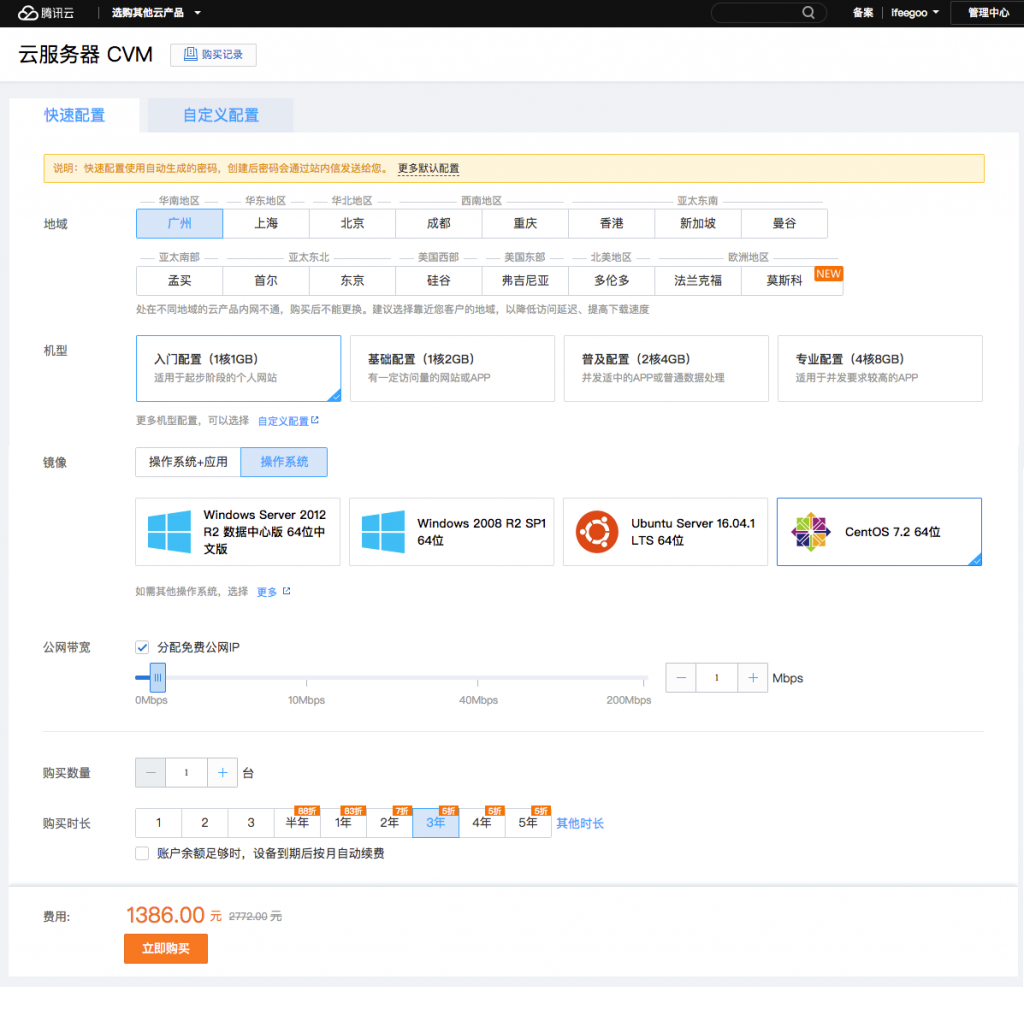
Task: Select the 曼谷 region
Action: pyautogui.click(x=784, y=223)
